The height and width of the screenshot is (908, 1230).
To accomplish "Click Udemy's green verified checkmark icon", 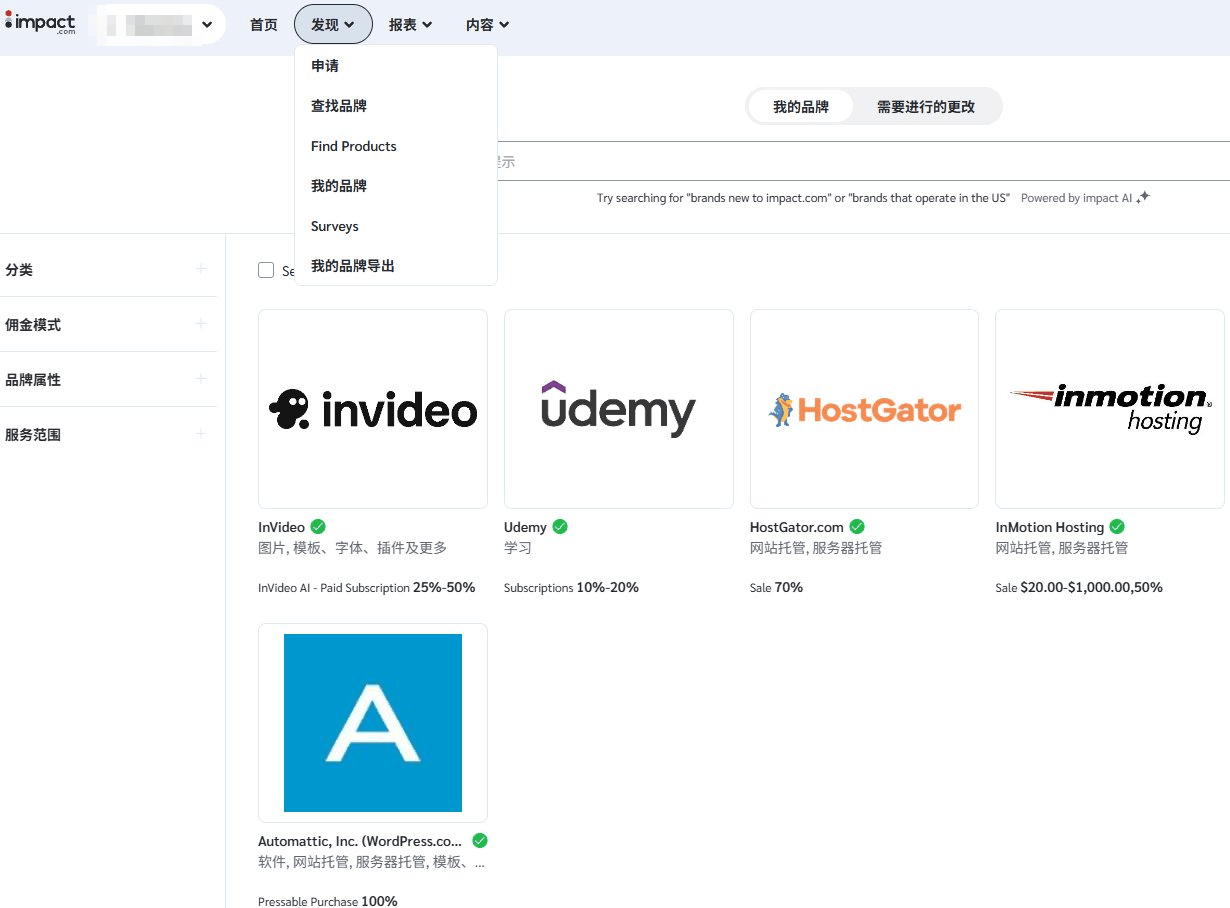I will (x=560, y=526).
